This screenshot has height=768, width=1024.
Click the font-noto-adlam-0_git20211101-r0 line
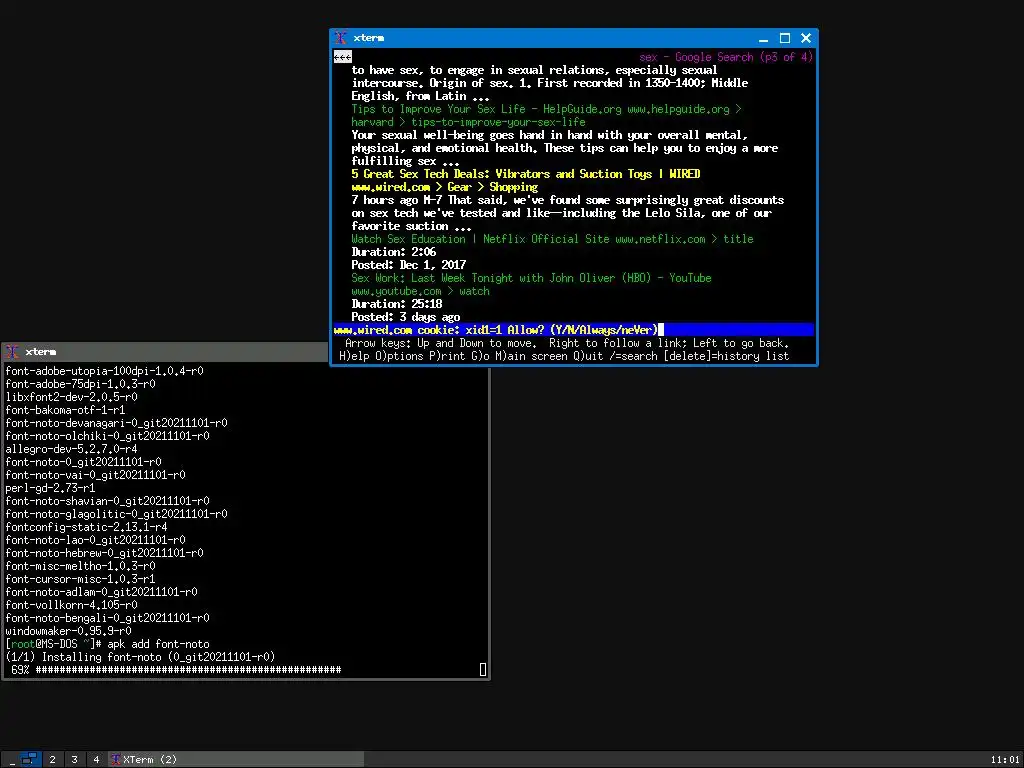click(x=101, y=592)
